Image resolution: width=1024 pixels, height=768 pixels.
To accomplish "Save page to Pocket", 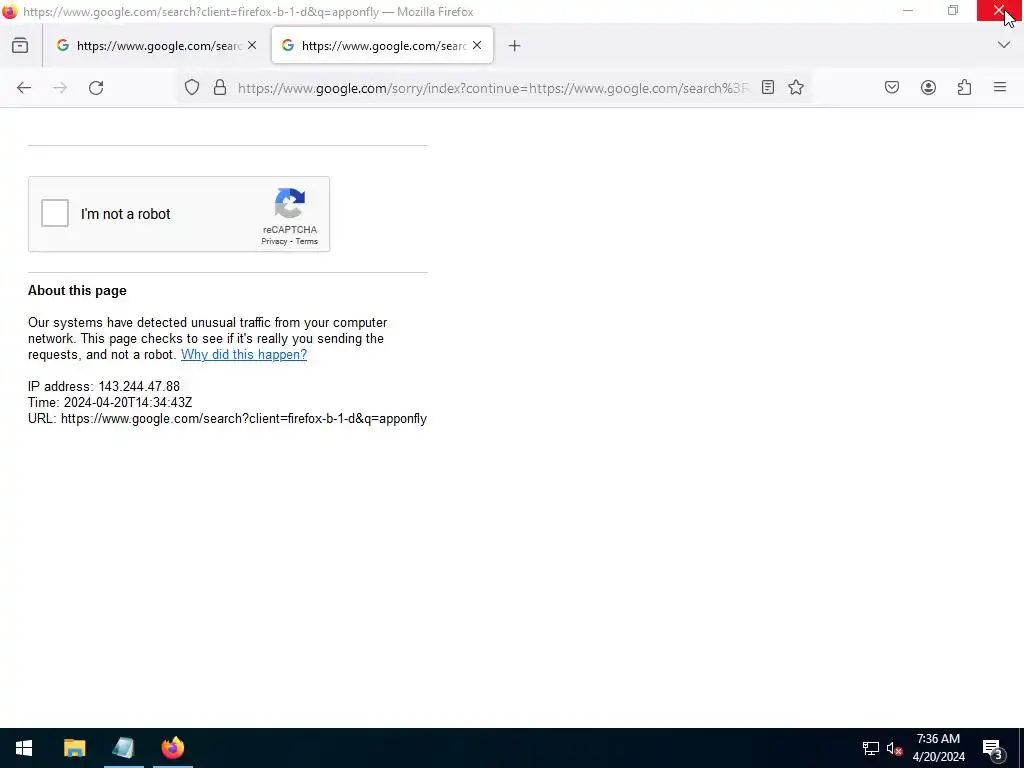I will (x=892, y=88).
